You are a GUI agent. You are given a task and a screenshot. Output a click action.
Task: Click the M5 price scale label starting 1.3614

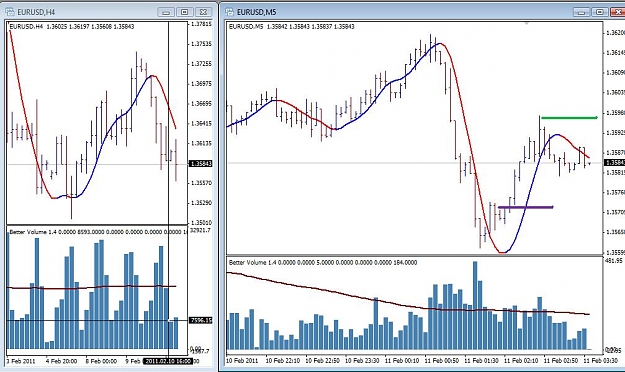click(x=615, y=53)
